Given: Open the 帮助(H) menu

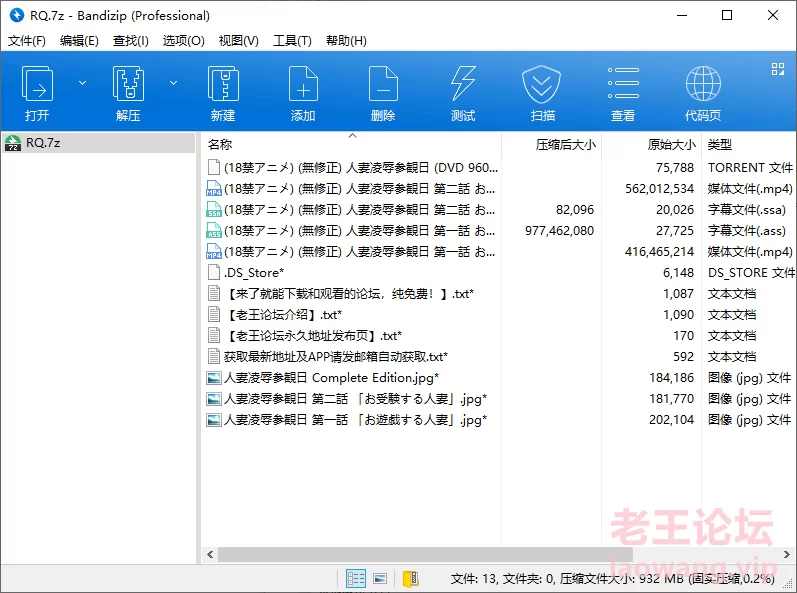Looking at the screenshot, I should 346,41.
